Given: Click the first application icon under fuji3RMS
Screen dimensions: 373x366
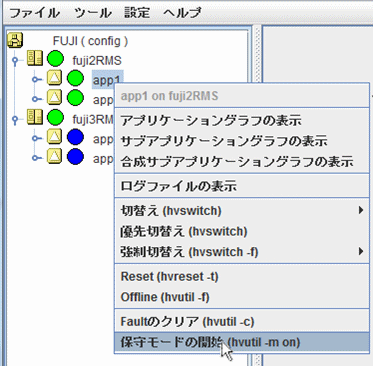Looking at the screenshot, I should coord(54,136).
